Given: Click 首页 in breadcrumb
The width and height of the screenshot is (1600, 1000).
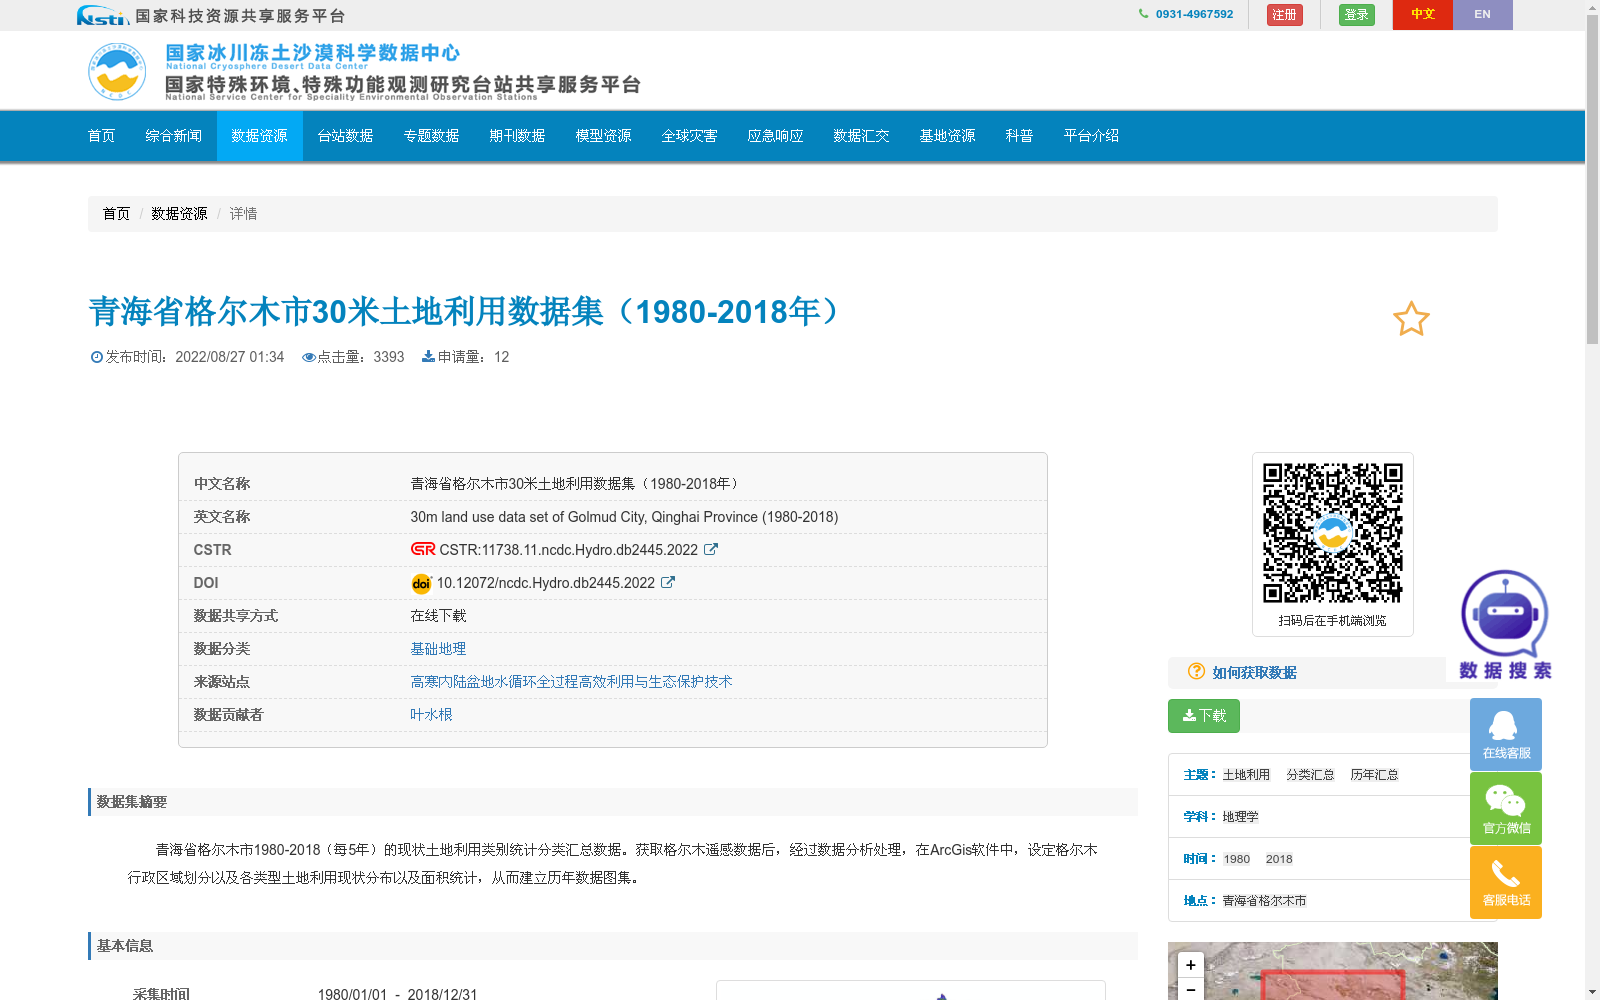Looking at the screenshot, I should [116, 214].
